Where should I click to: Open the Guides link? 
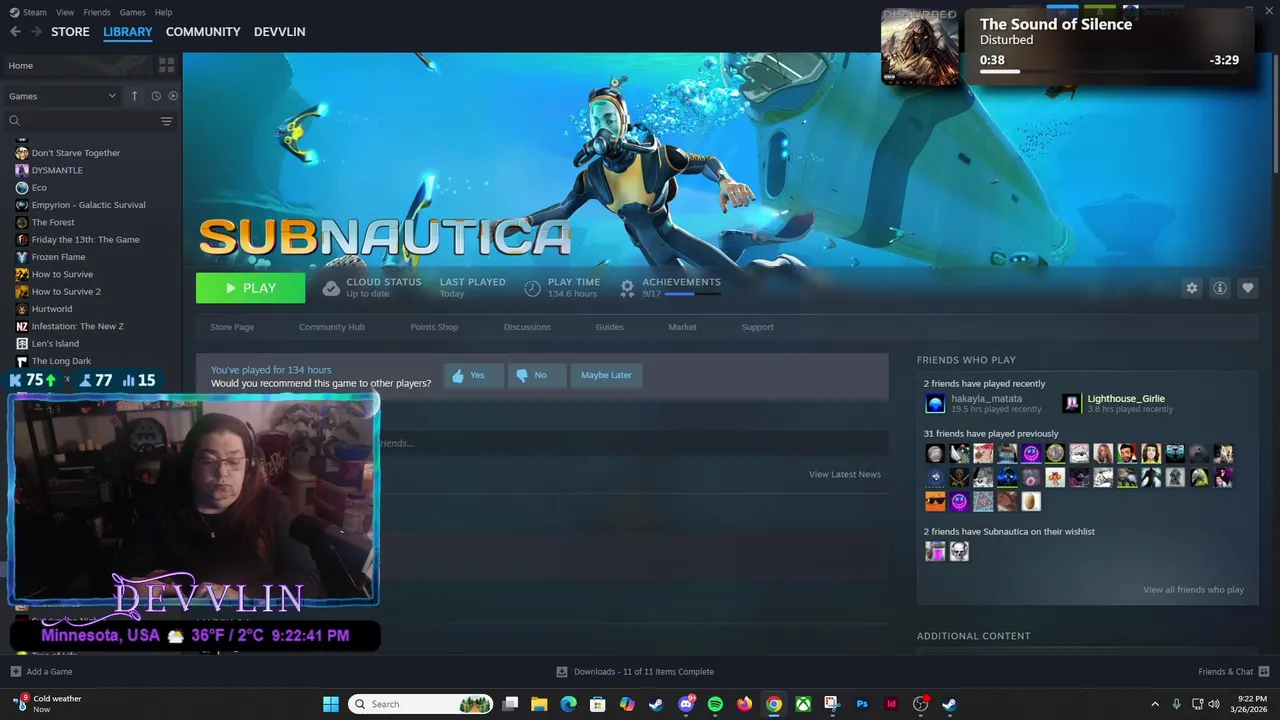pos(609,327)
